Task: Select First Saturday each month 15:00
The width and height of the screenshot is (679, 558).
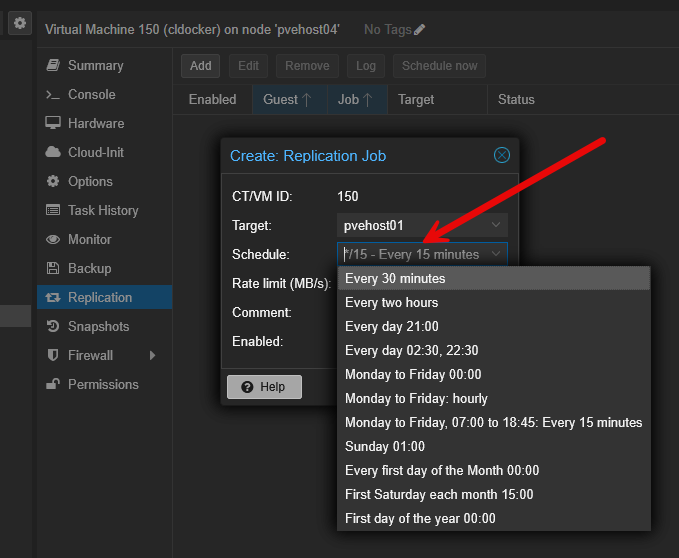Action: coord(494,494)
